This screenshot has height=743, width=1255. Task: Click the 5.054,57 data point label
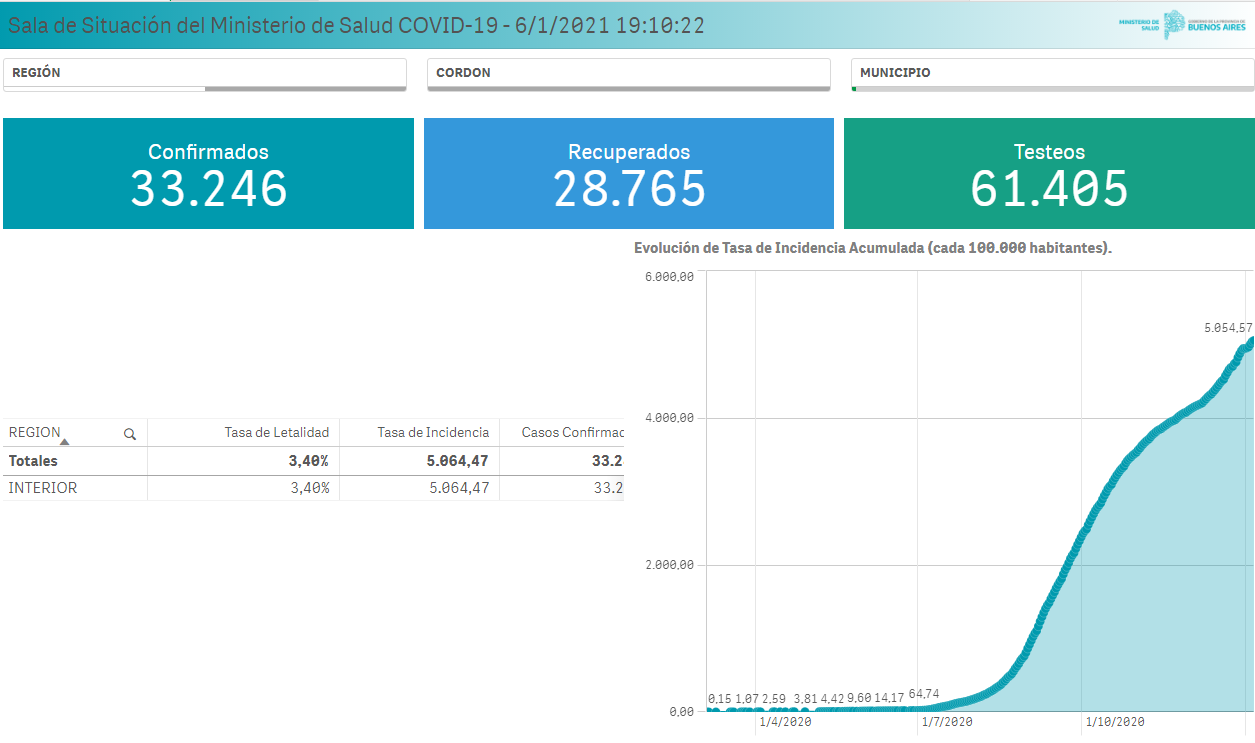(1228, 327)
